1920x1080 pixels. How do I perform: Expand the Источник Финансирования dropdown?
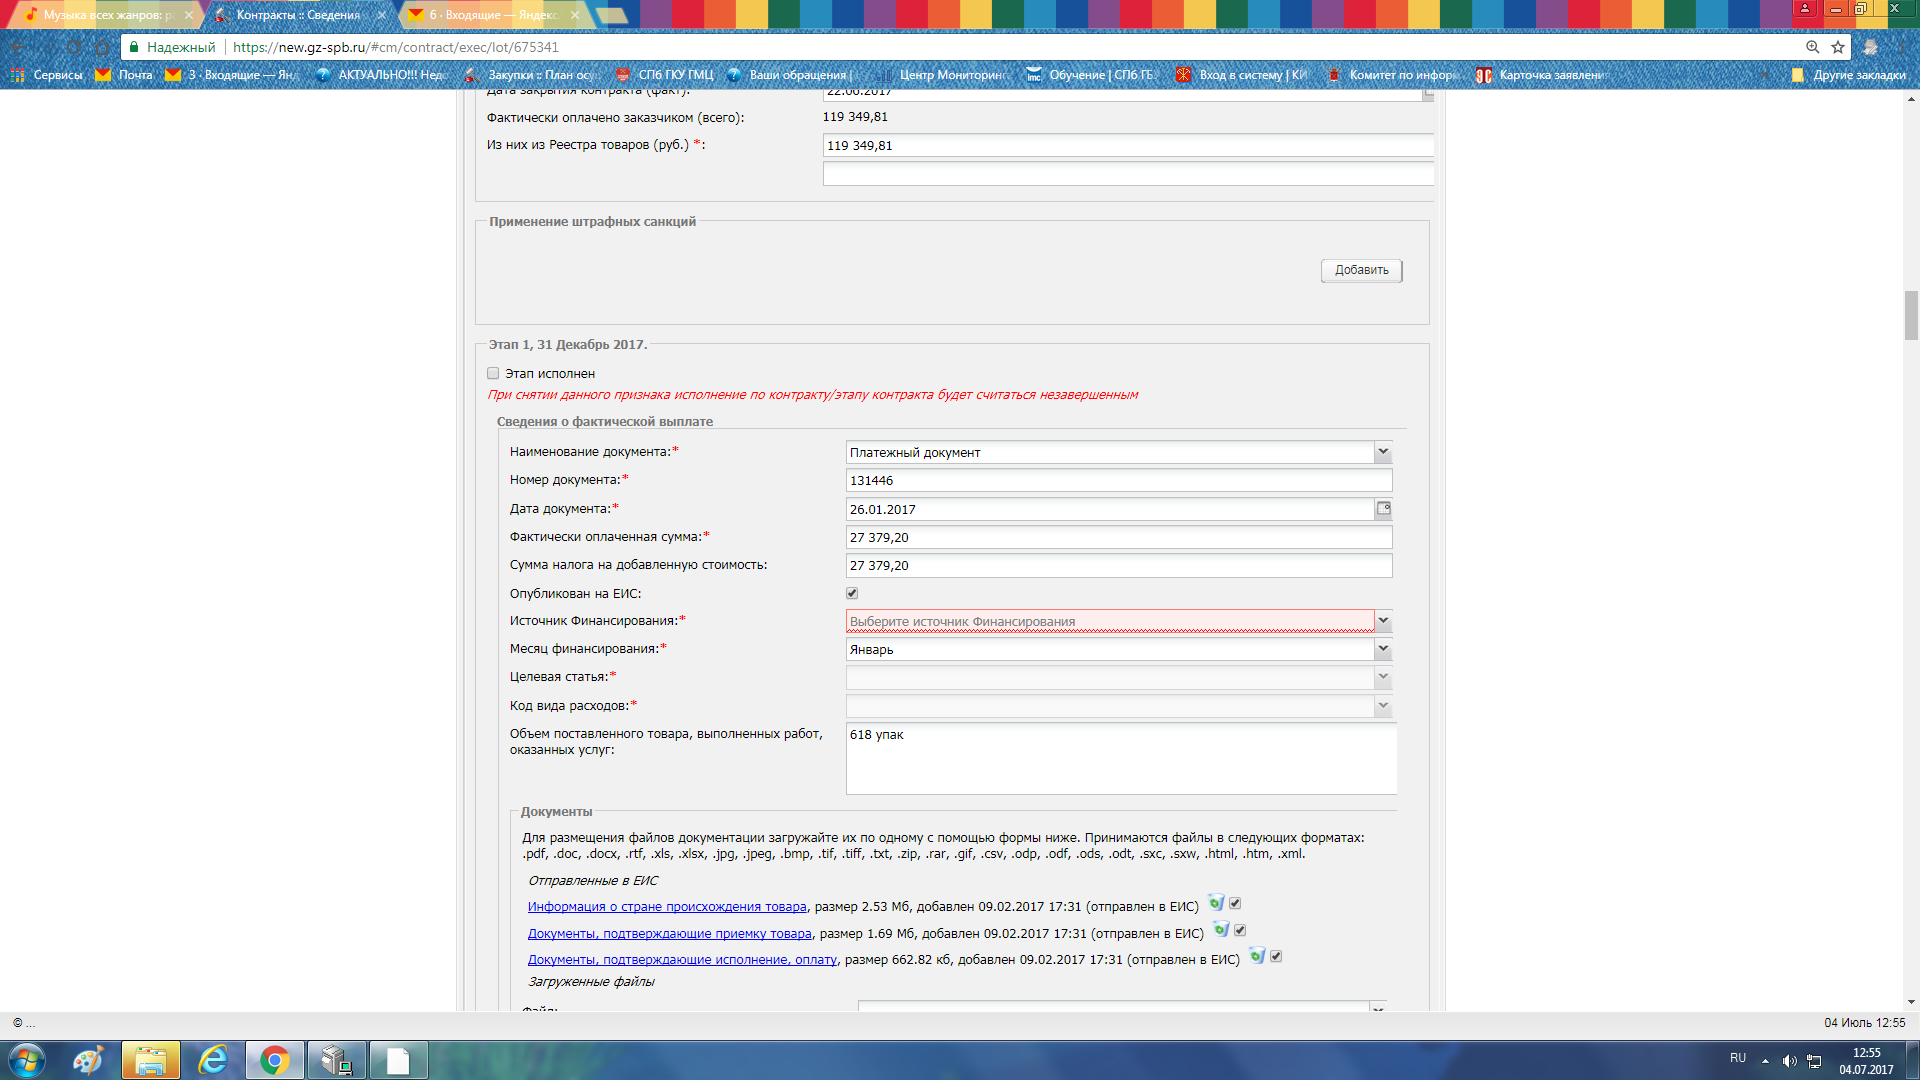pos(1383,621)
